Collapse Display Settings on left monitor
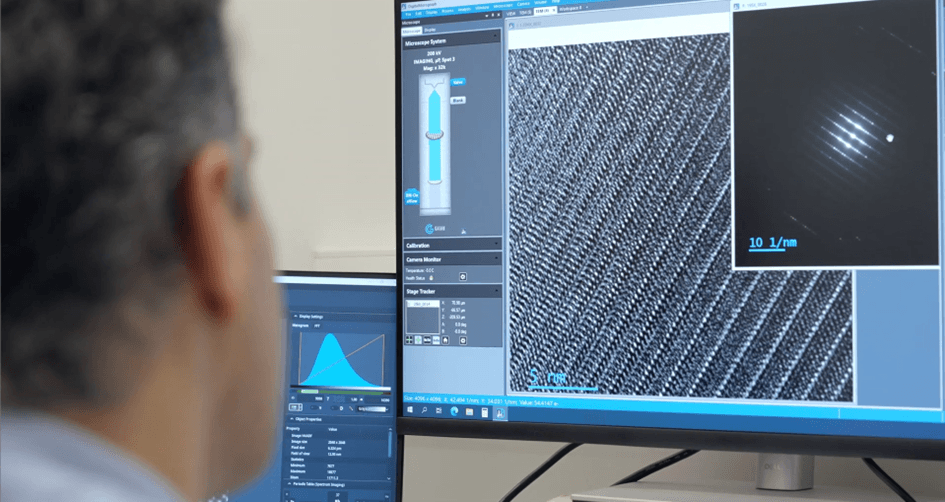The width and height of the screenshot is (945, 502). click(295, 316)
